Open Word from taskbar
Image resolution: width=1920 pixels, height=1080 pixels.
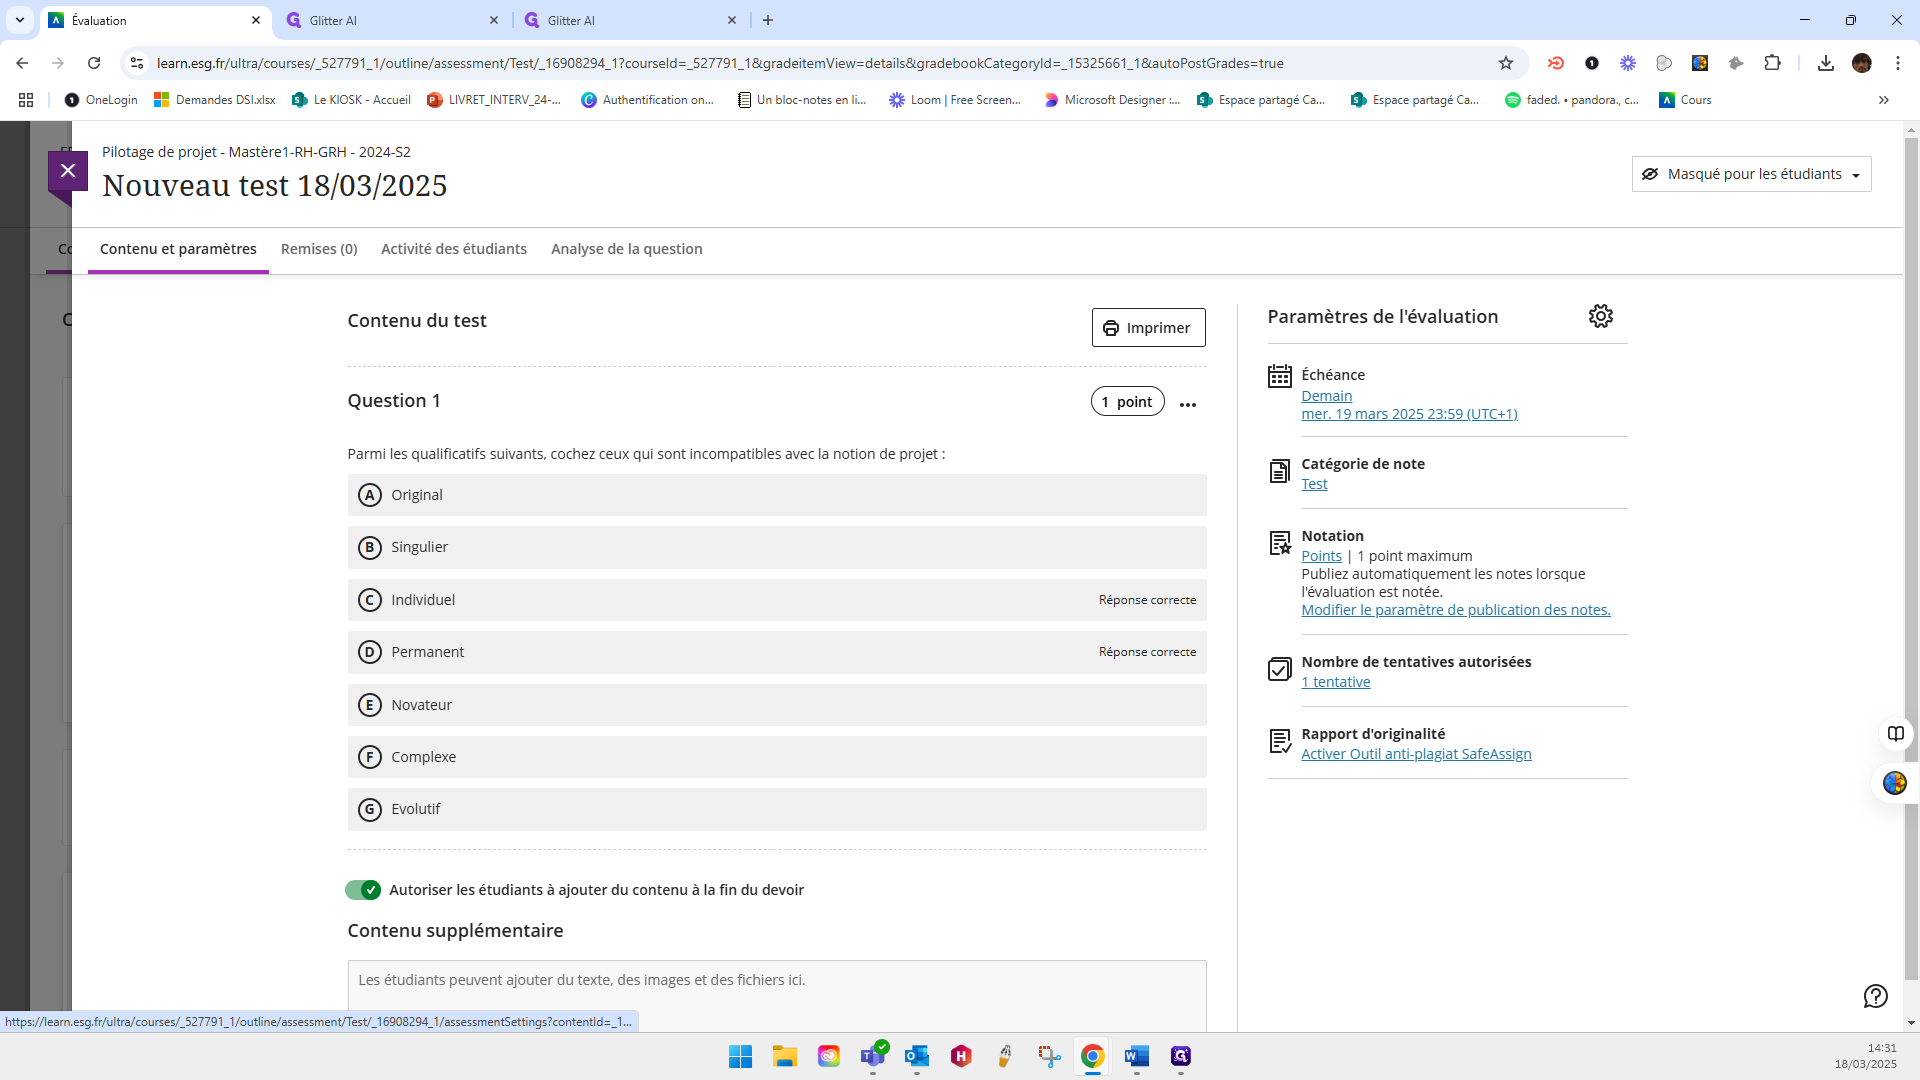1136,1056
